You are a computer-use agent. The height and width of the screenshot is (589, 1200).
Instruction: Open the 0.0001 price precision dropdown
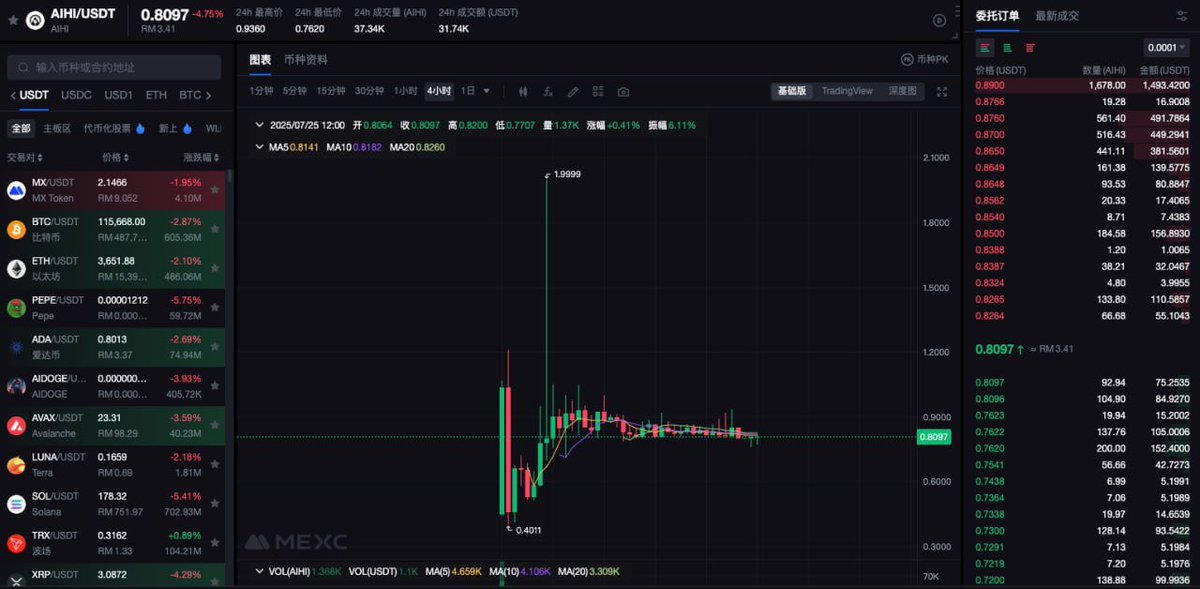[x=1167, y=47]
